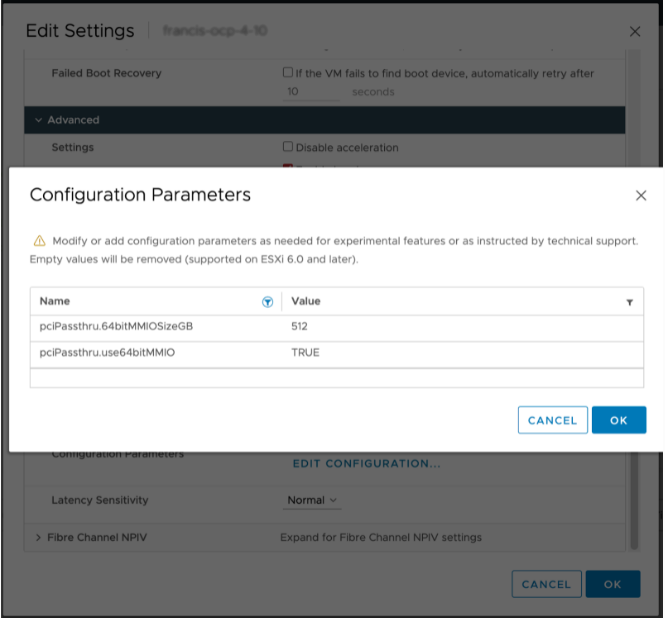Image resolution: width=665 pixels, height=618 pixels.
Task: Click the yellow warning triangle icon
Action: 39,241
